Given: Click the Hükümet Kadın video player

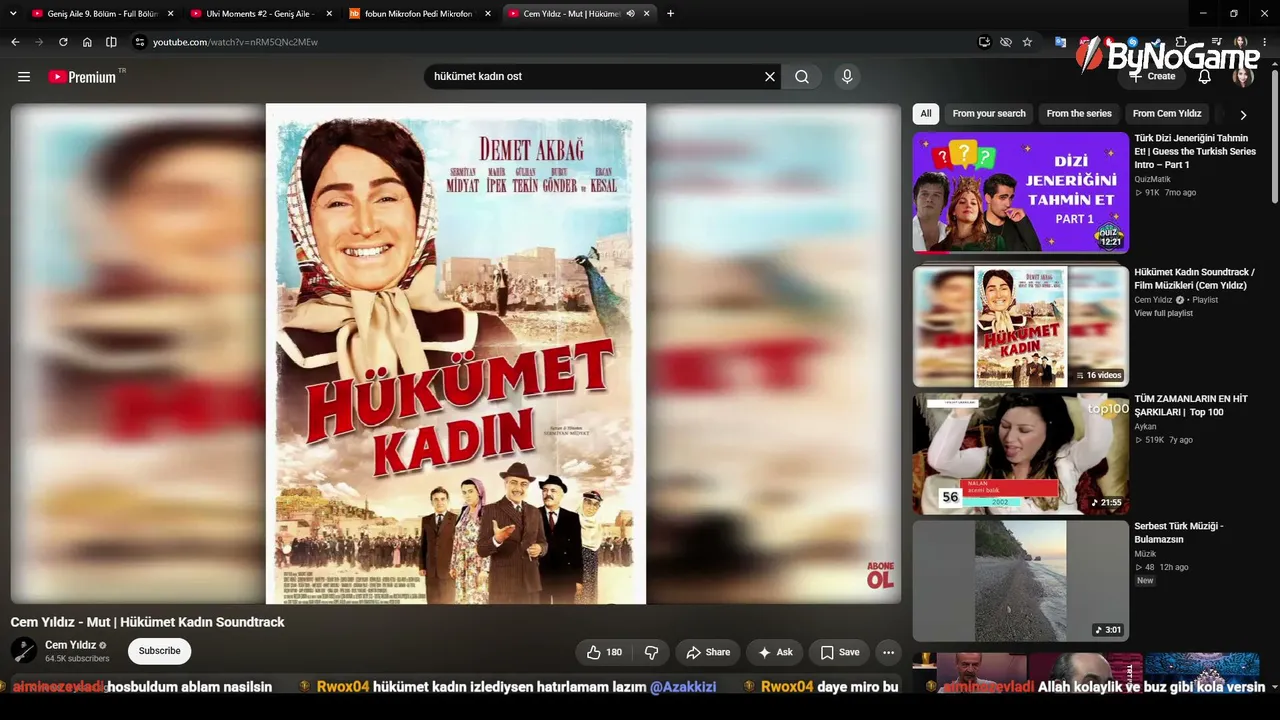Looking at the screenshot, I should (x=456, y=354).
